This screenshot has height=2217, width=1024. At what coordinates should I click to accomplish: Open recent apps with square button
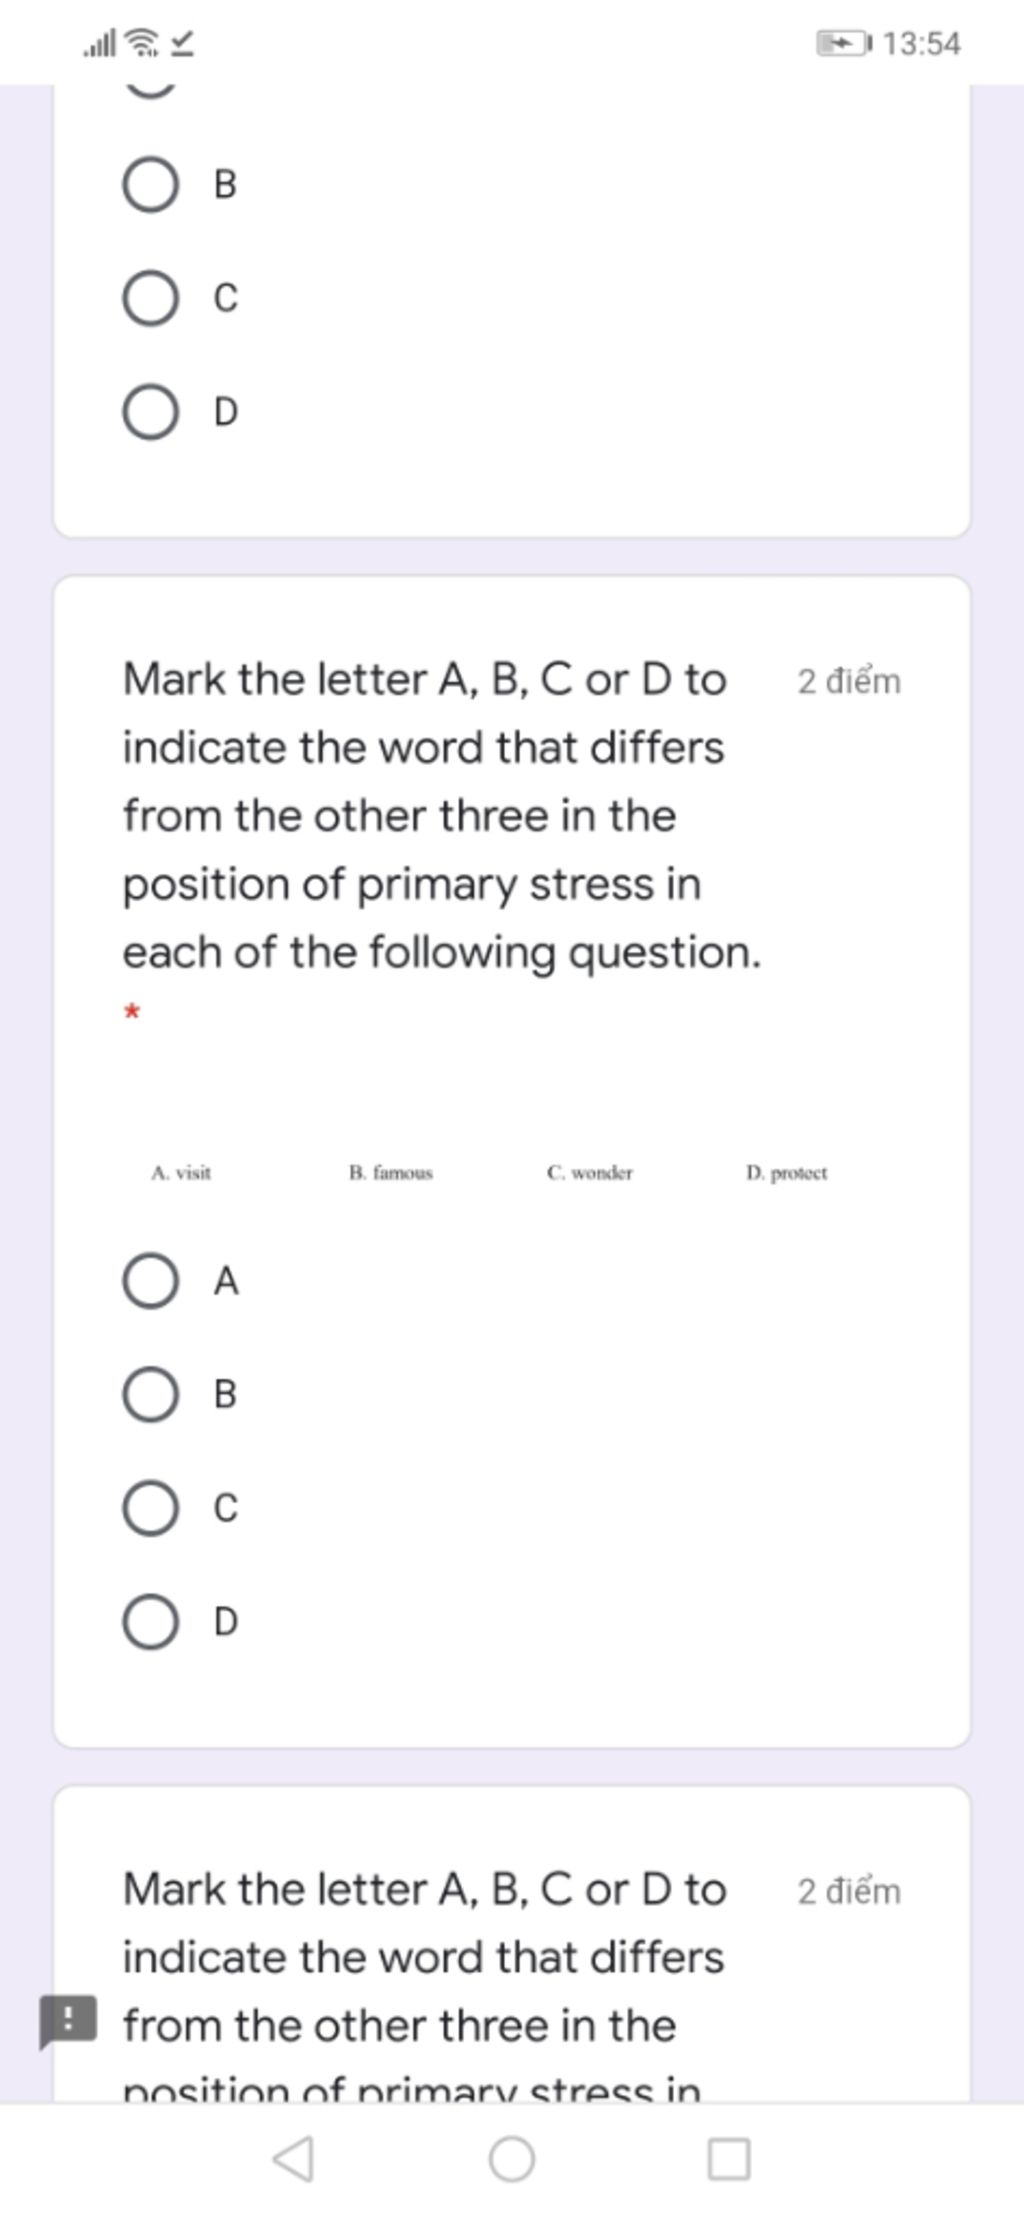(729, 2158)
